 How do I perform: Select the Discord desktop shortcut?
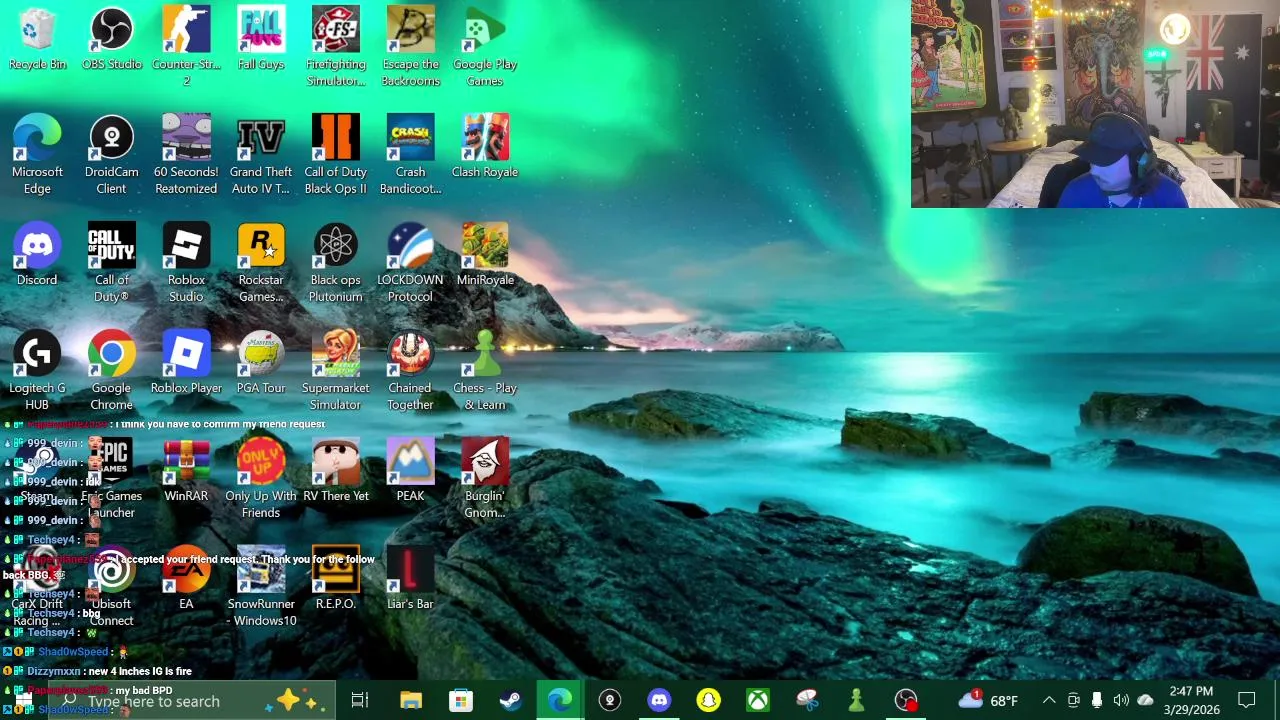tap(37, 256)
